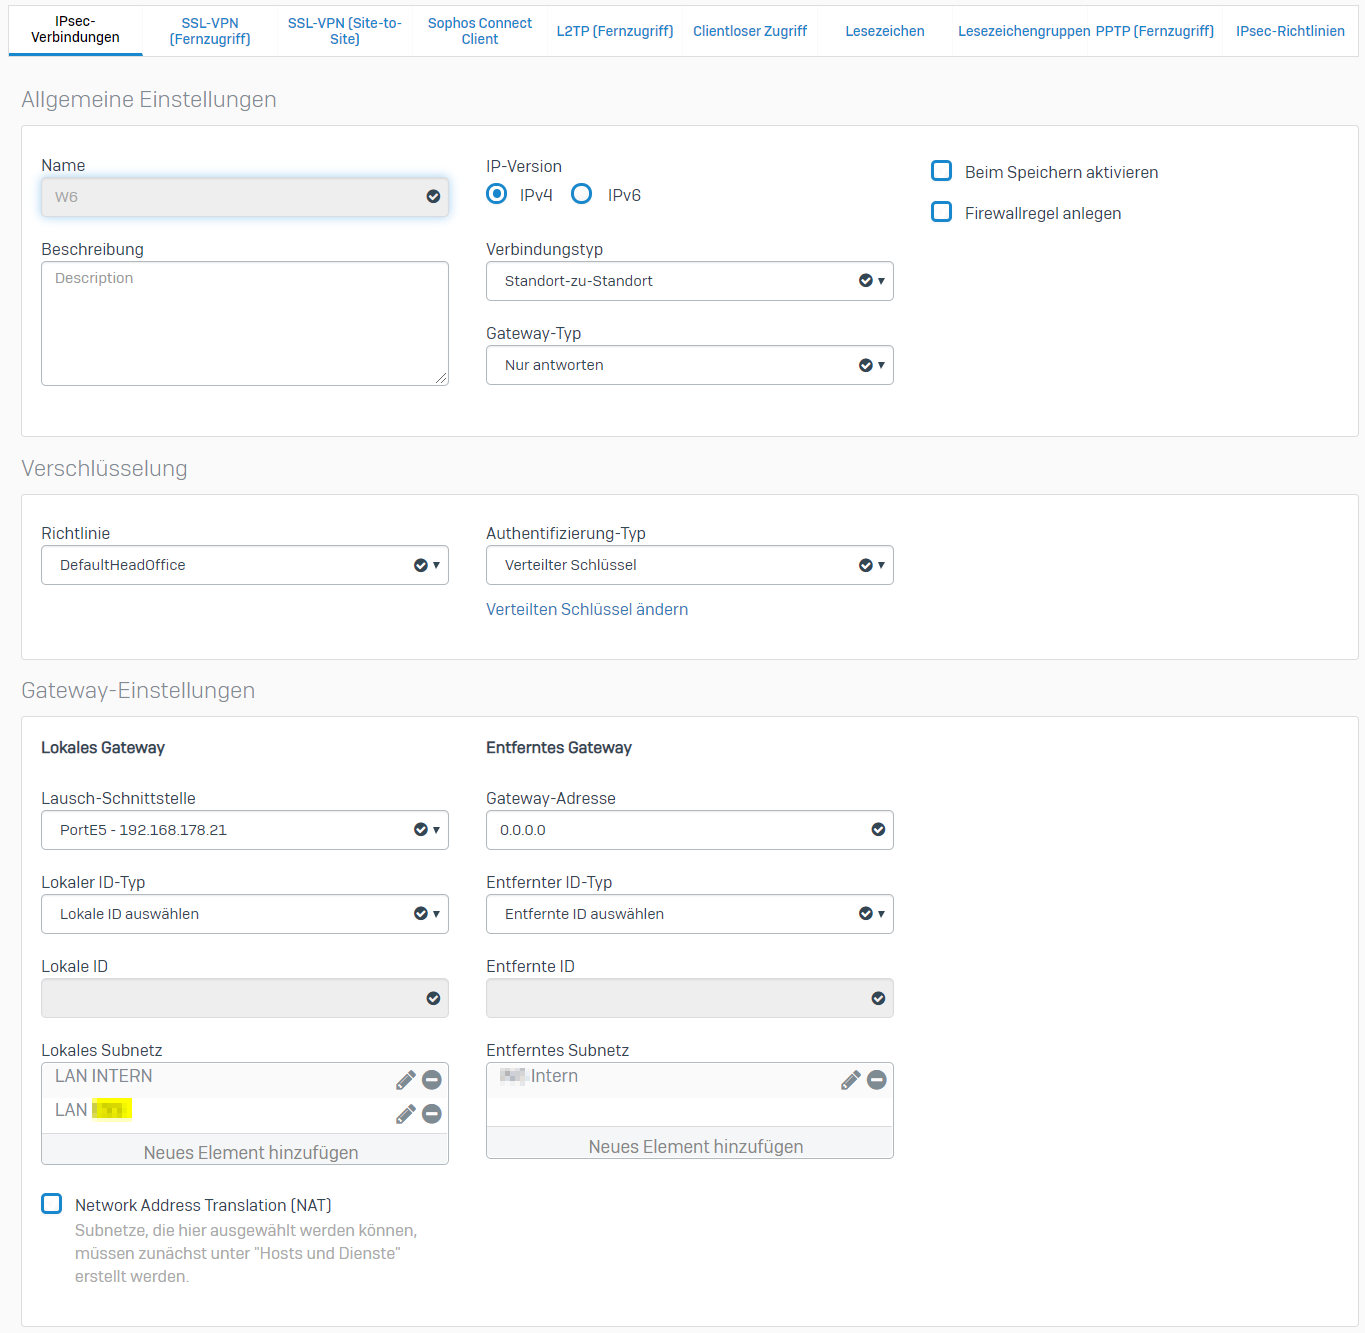The height and width of the screenshot is (1333, 1365).
Task: Select the IPv6 radio button
Action: (x=581, y=194)
